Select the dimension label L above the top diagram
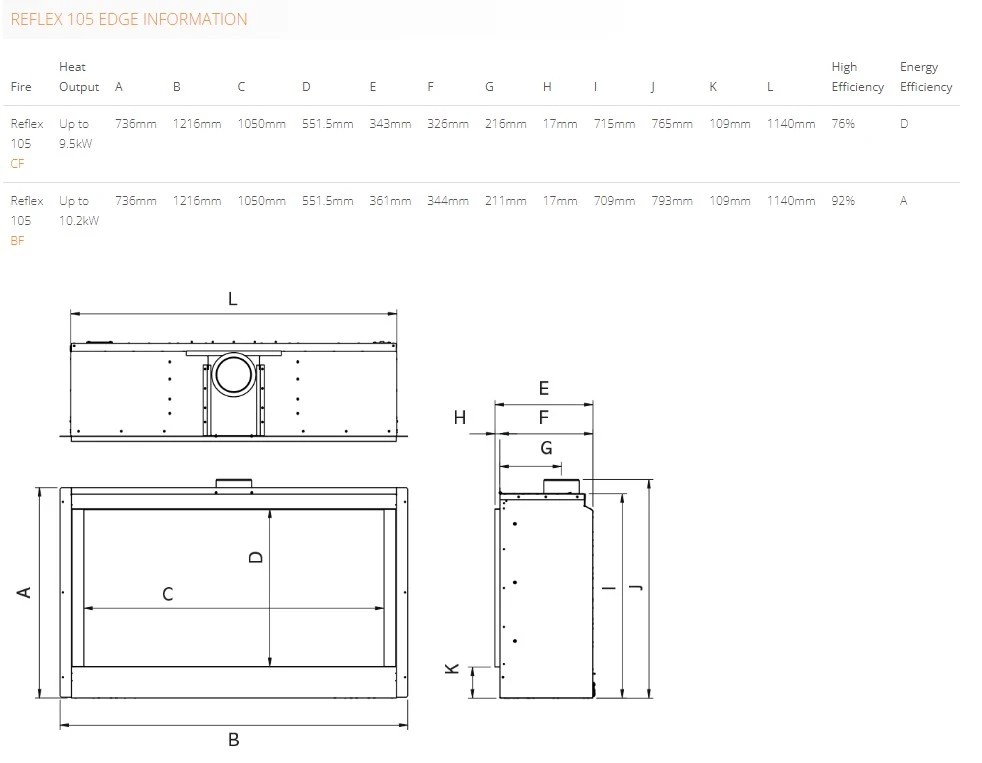This screenshot has height=763, width=982. (x=231, y=298)
